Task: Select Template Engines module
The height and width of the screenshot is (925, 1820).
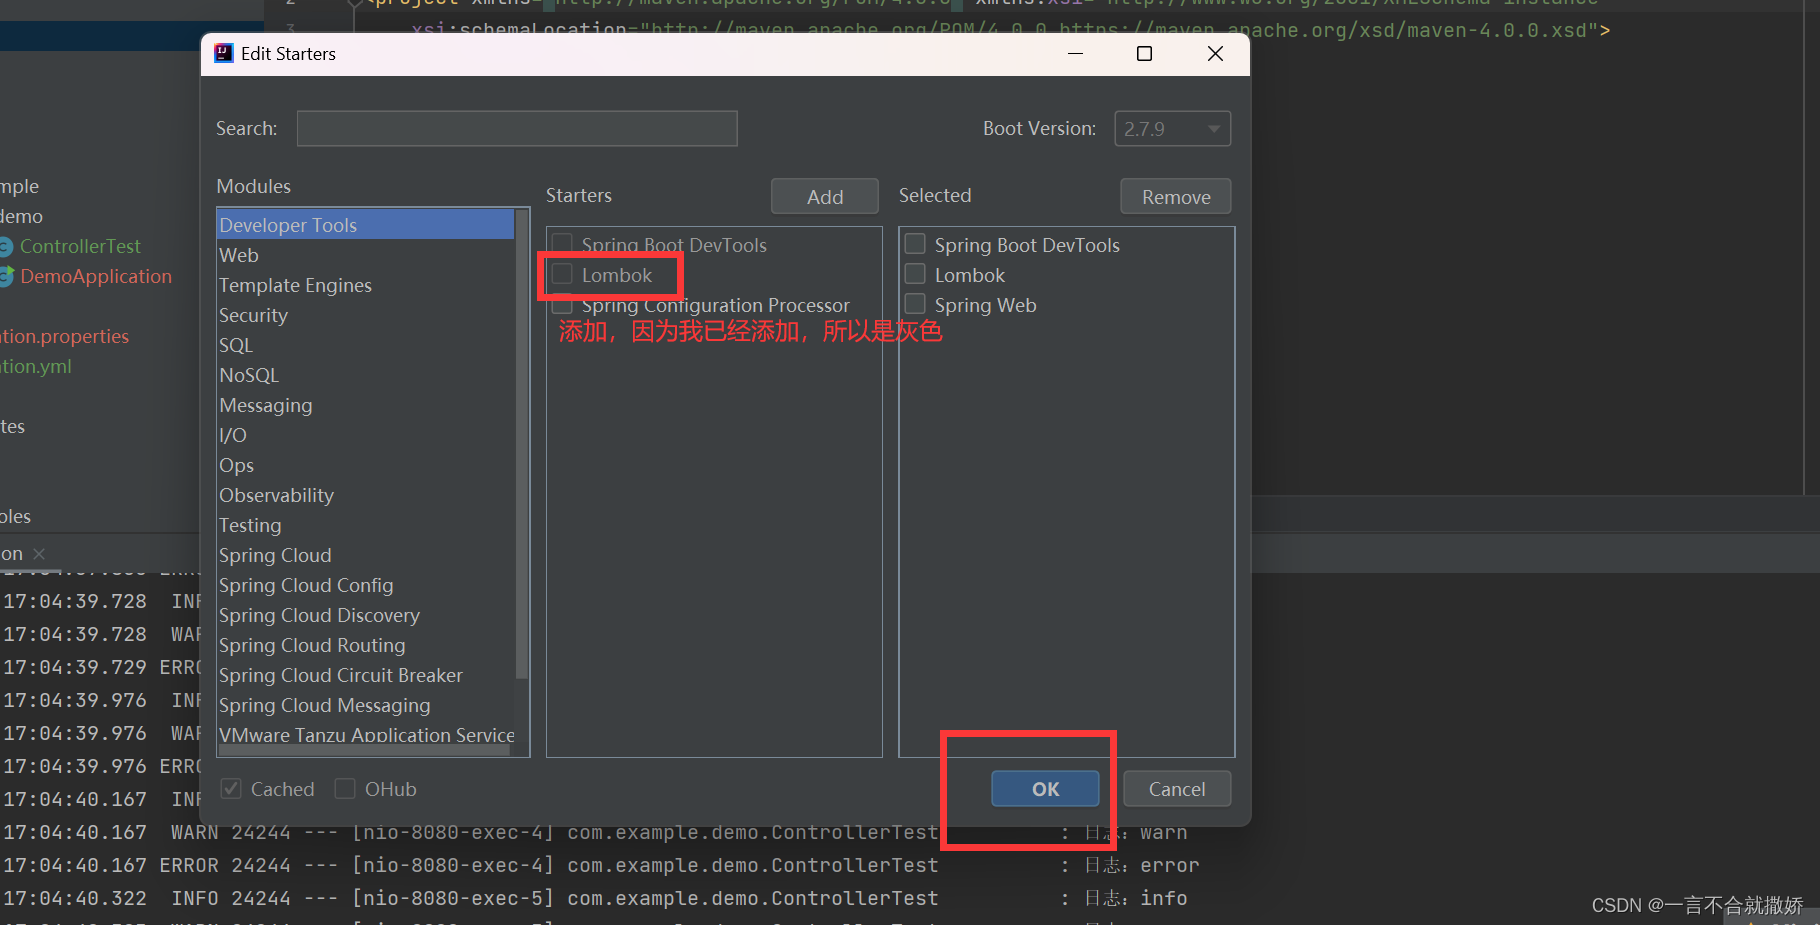Action: (366, 285)
